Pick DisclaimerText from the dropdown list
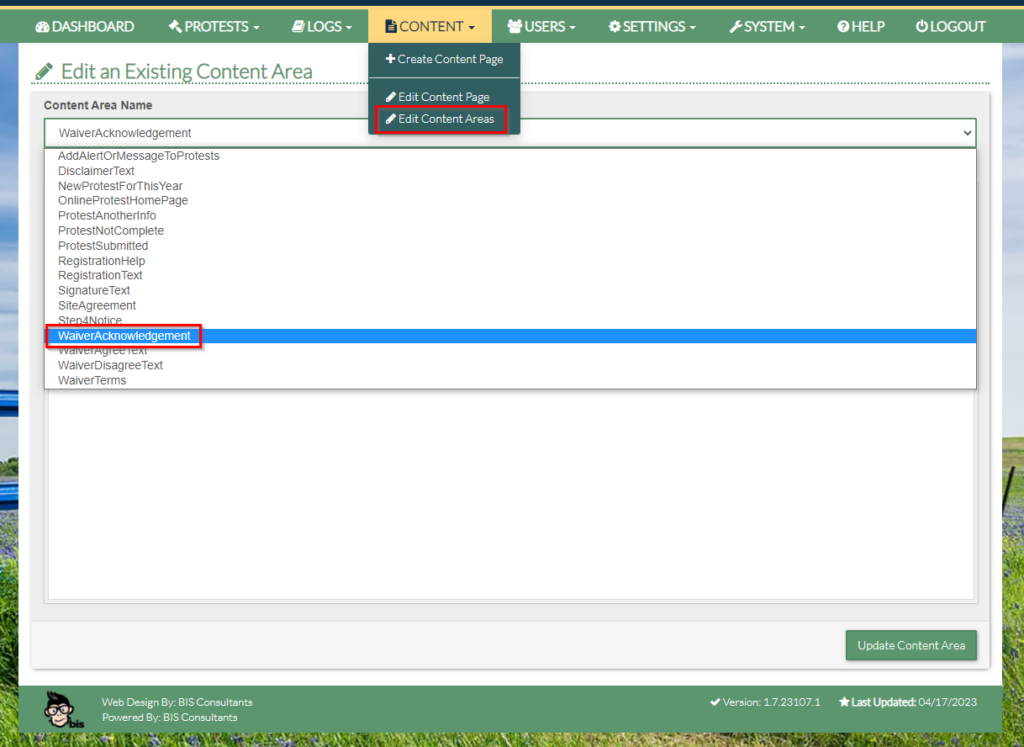The image size is (1024, 747). pyautogui.click(x=96, y=171)
